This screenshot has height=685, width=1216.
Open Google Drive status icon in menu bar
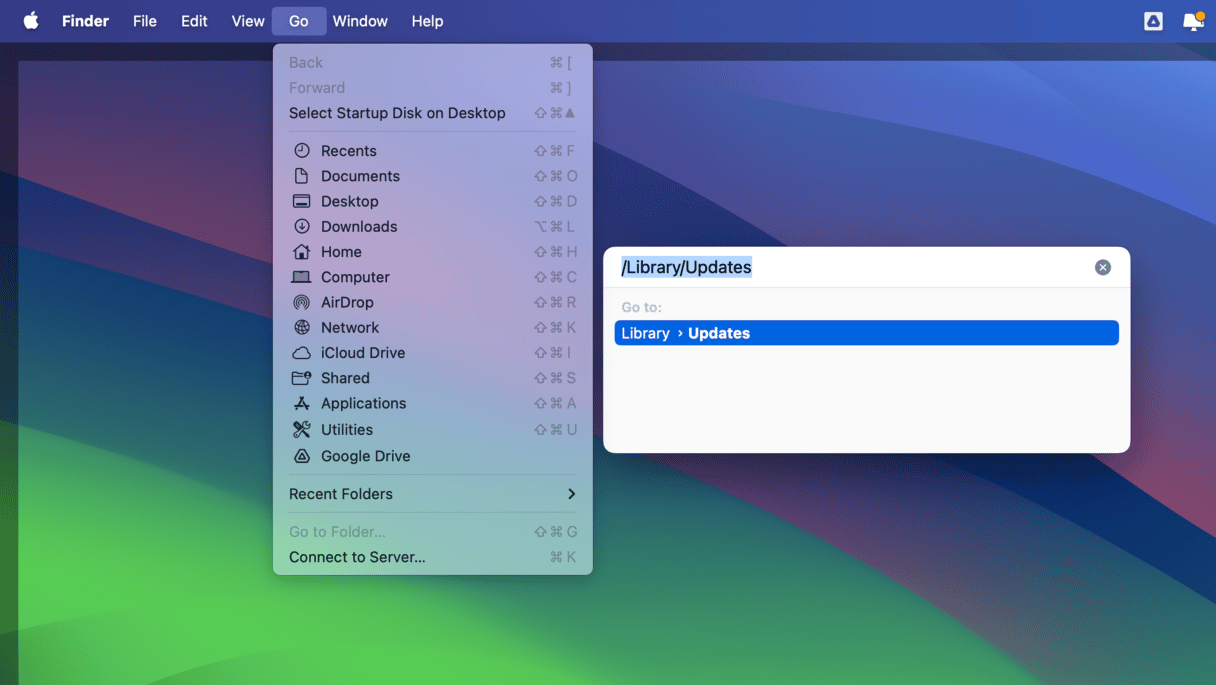(x=1153, y=21)
